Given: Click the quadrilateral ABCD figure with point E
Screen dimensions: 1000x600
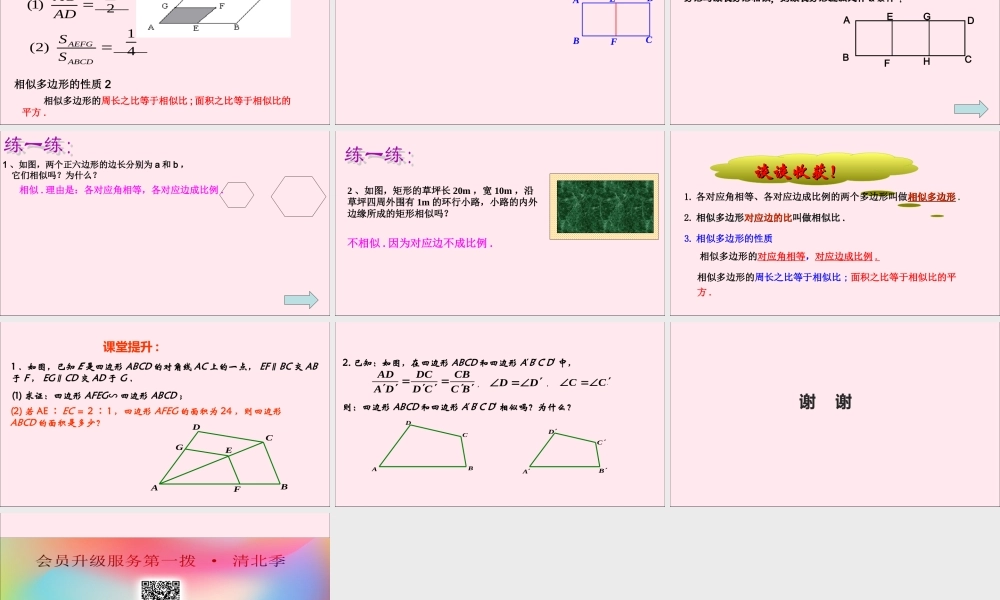Looking at the screenshot, I should [221, 458].
